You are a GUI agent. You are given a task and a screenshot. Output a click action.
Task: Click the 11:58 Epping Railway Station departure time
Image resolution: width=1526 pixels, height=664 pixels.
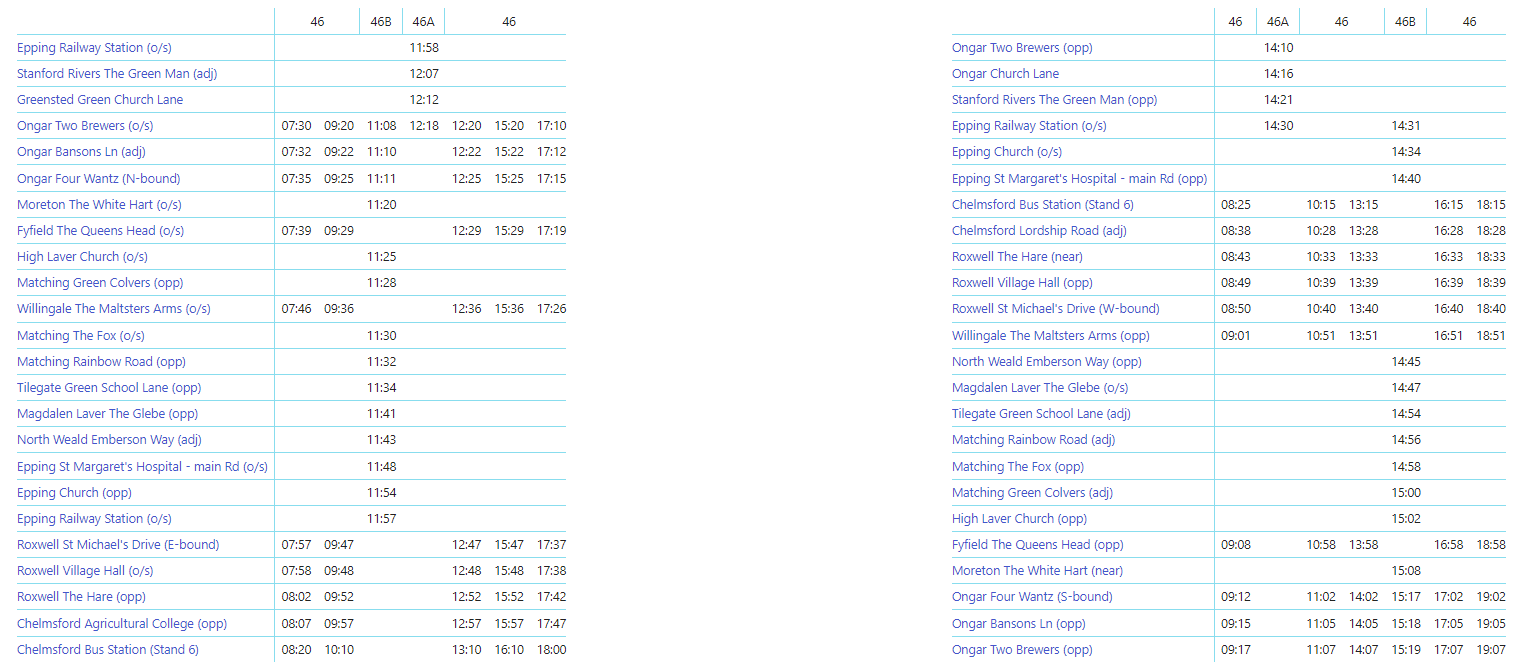[424, 48]
